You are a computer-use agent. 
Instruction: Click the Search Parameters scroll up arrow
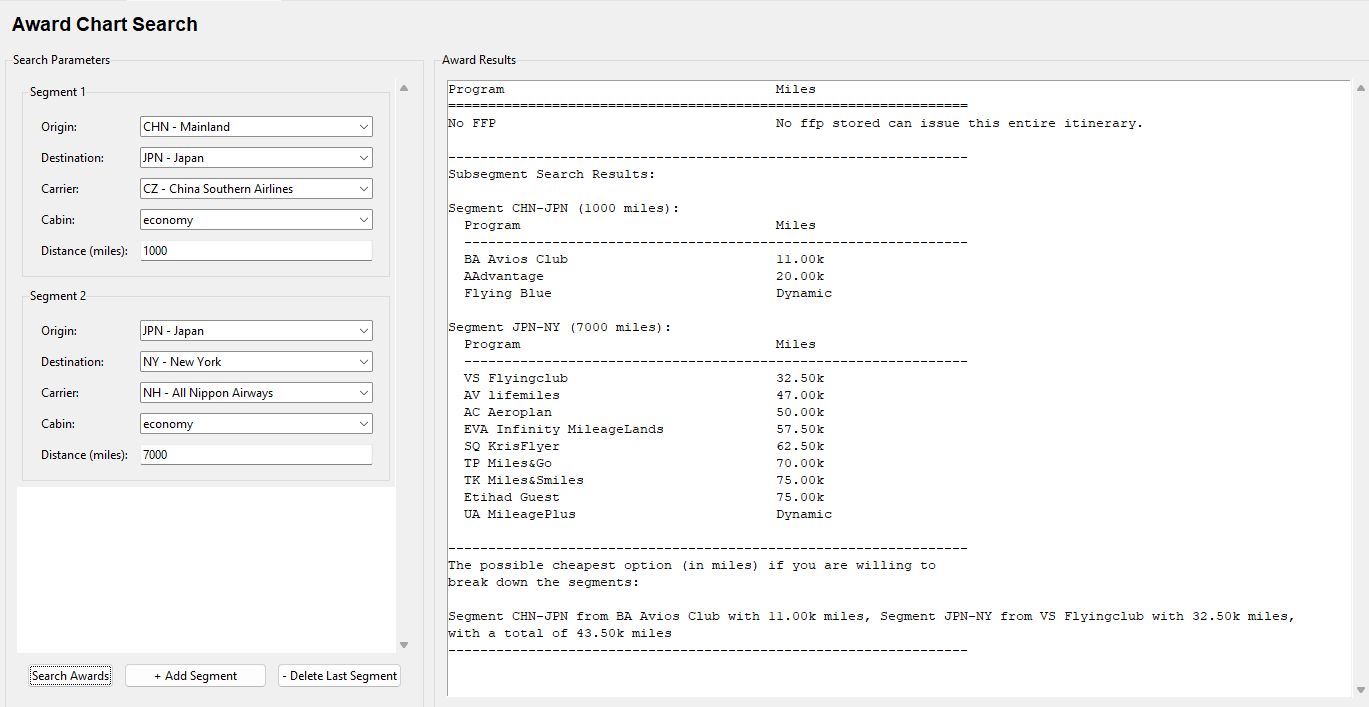click(404, 88)
